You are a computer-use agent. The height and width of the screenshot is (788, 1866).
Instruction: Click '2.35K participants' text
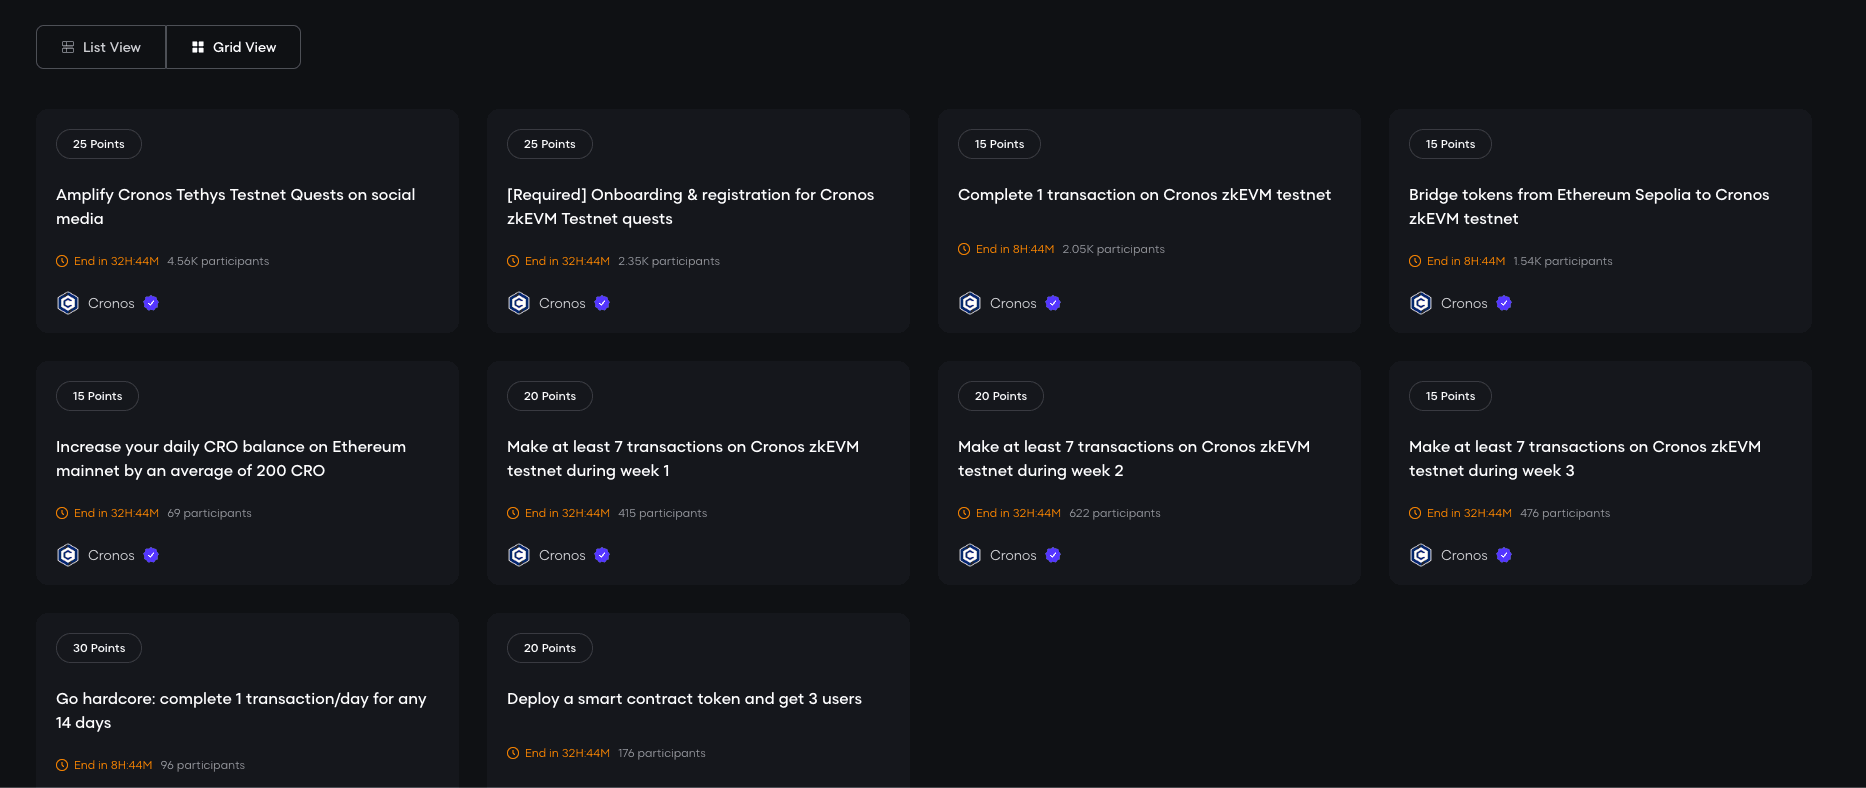[669, 261]
